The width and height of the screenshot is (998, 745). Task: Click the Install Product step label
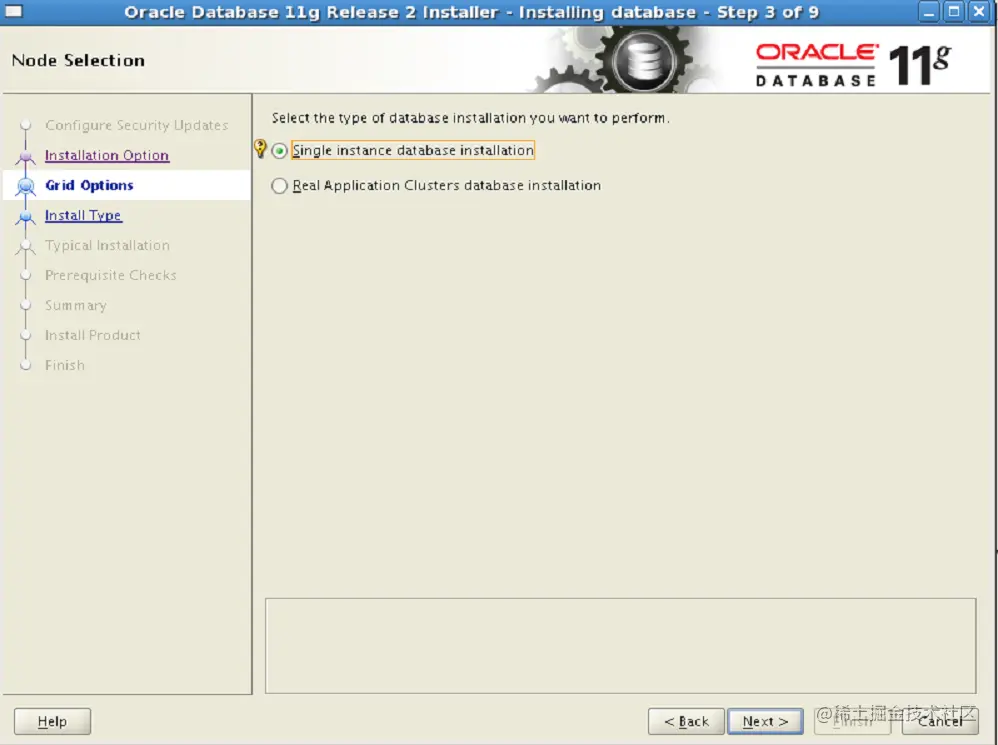tap(93, 335)
